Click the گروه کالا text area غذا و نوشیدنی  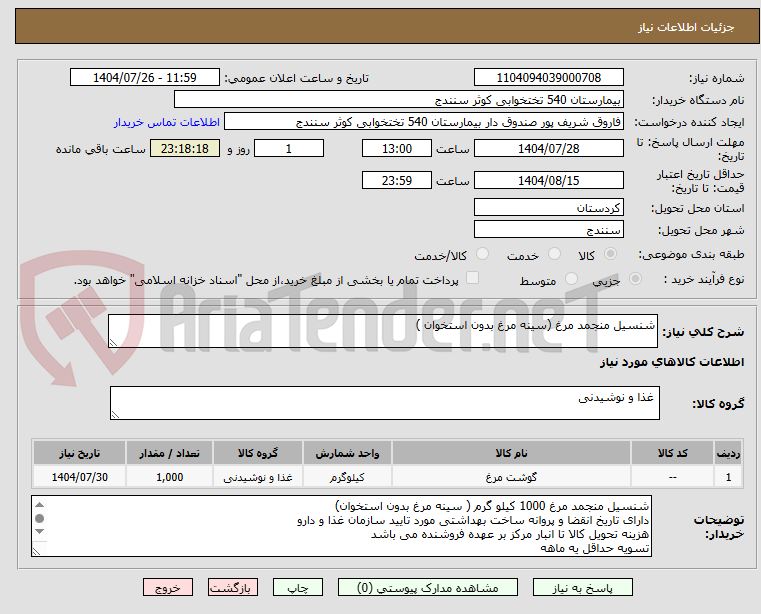pyautogui.click(x=384, y=403)
